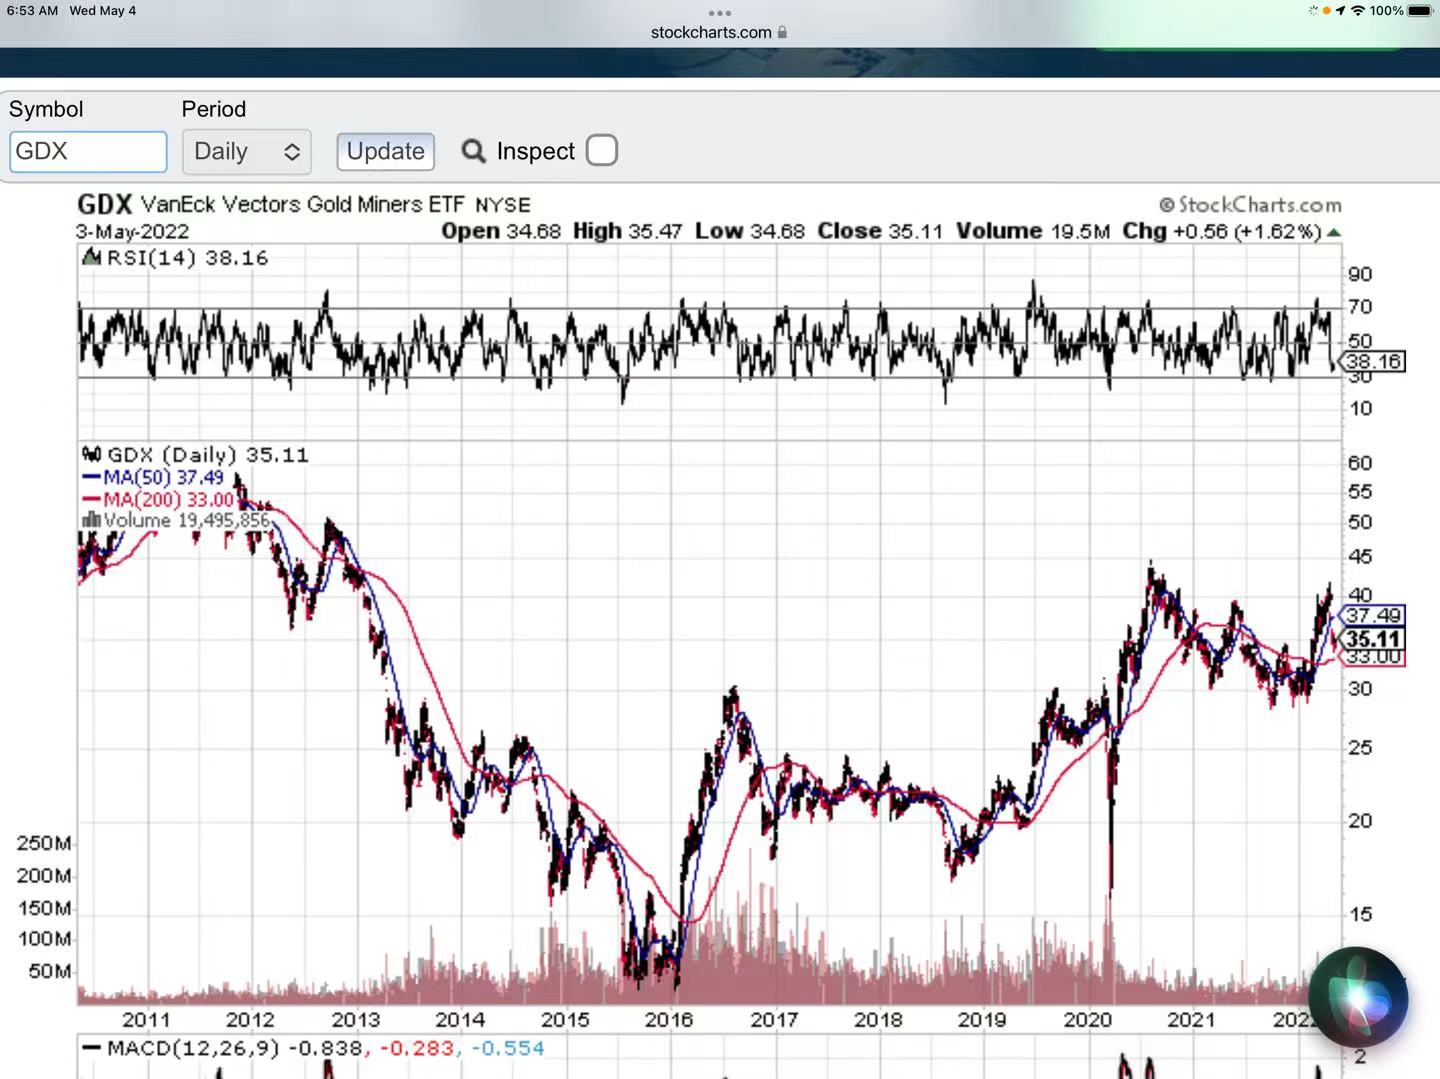Click the green up-arrow next to Chg value

point(1333,232)
